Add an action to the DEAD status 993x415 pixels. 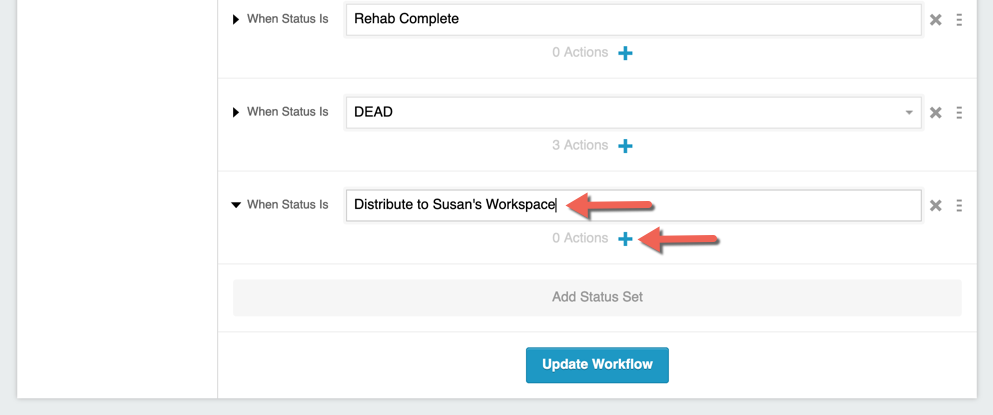click(x=625, y=146)
